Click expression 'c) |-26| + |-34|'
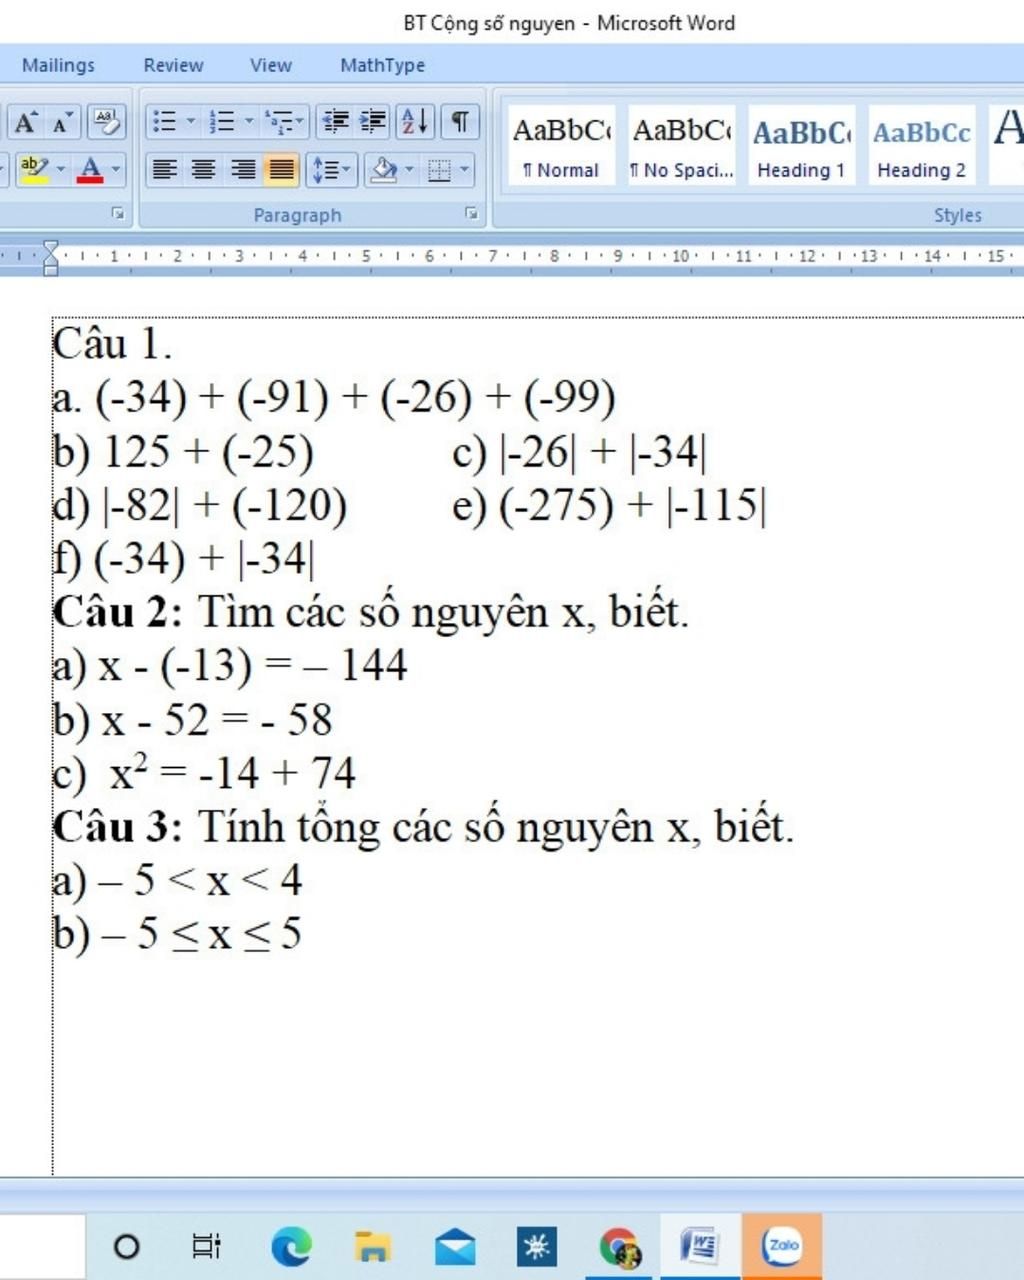The height and width of the screenshot is (1280, 1024). coord(580,452)
